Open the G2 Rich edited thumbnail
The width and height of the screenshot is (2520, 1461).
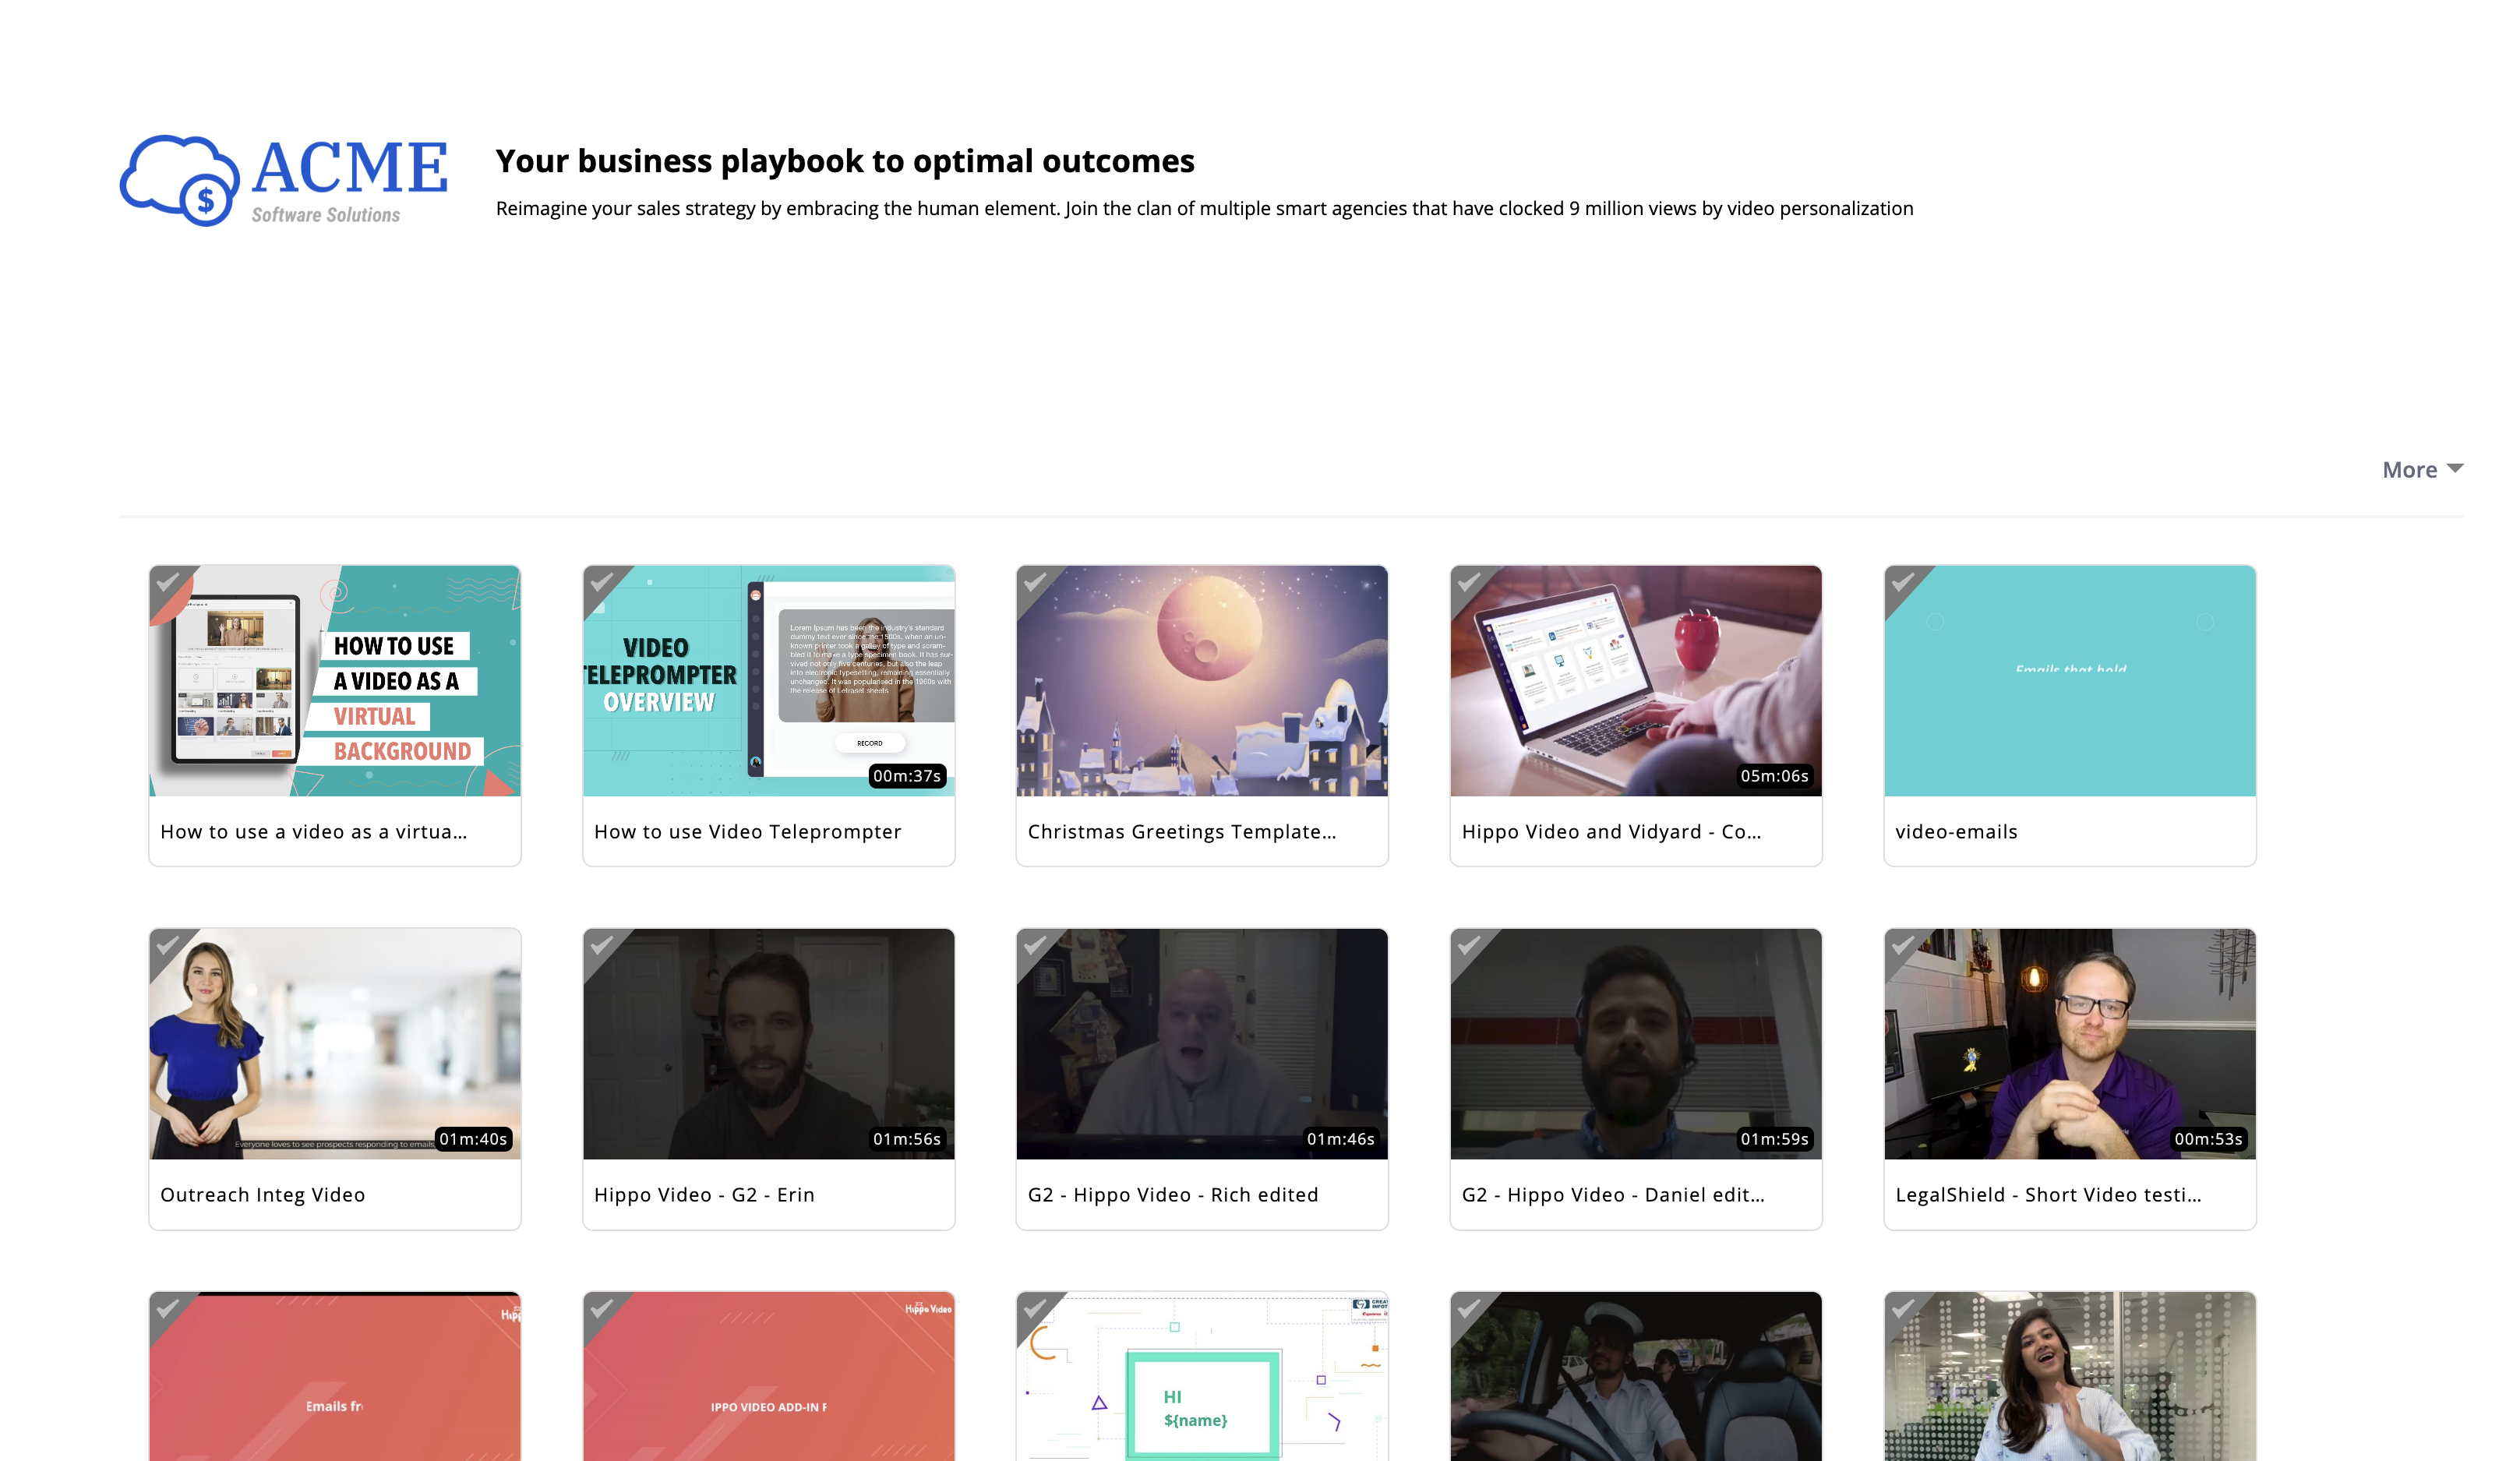point(1202,1044)
